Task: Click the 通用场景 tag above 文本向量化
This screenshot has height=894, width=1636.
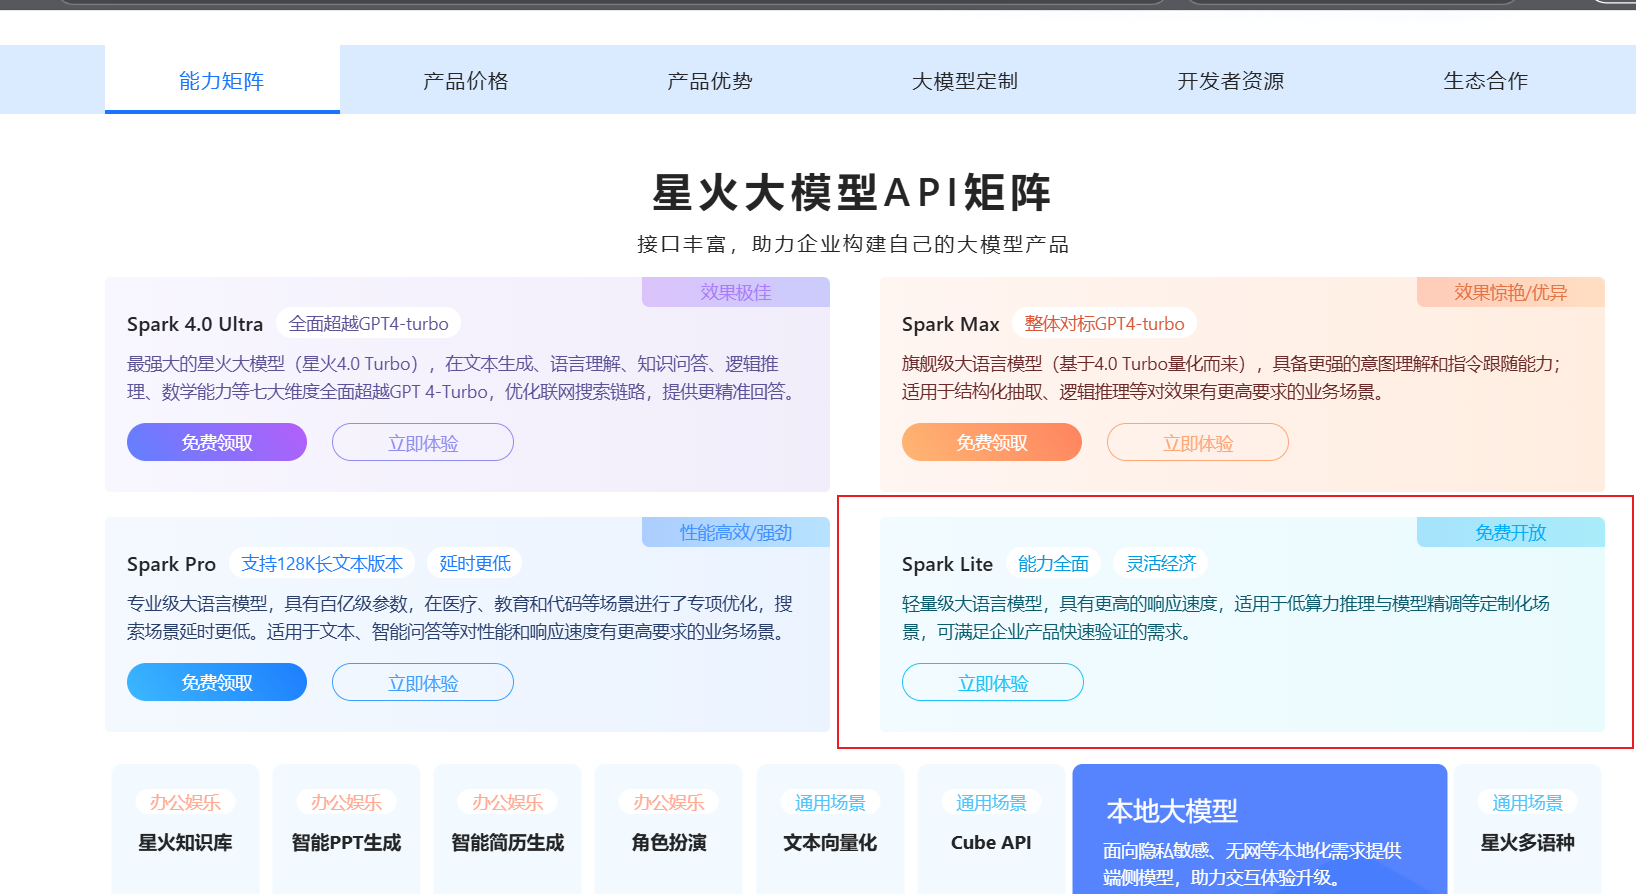Action: 830,802
